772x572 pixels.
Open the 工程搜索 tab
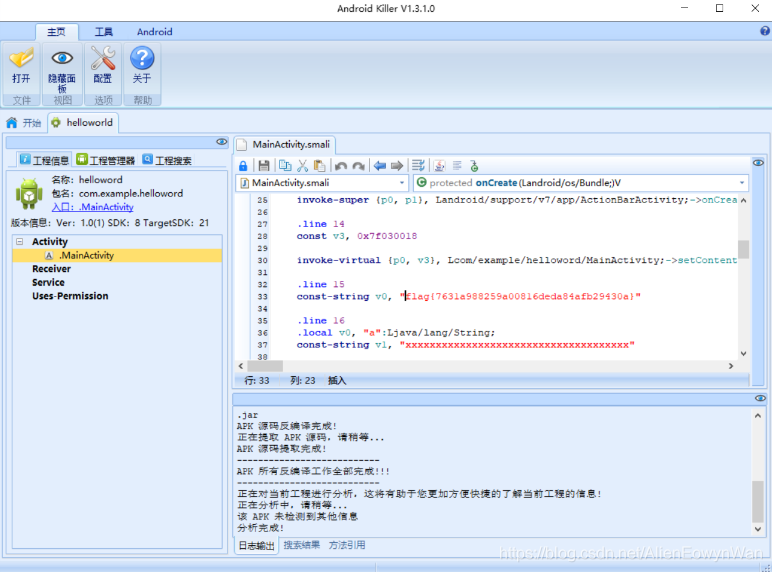(x=167, y=160)
